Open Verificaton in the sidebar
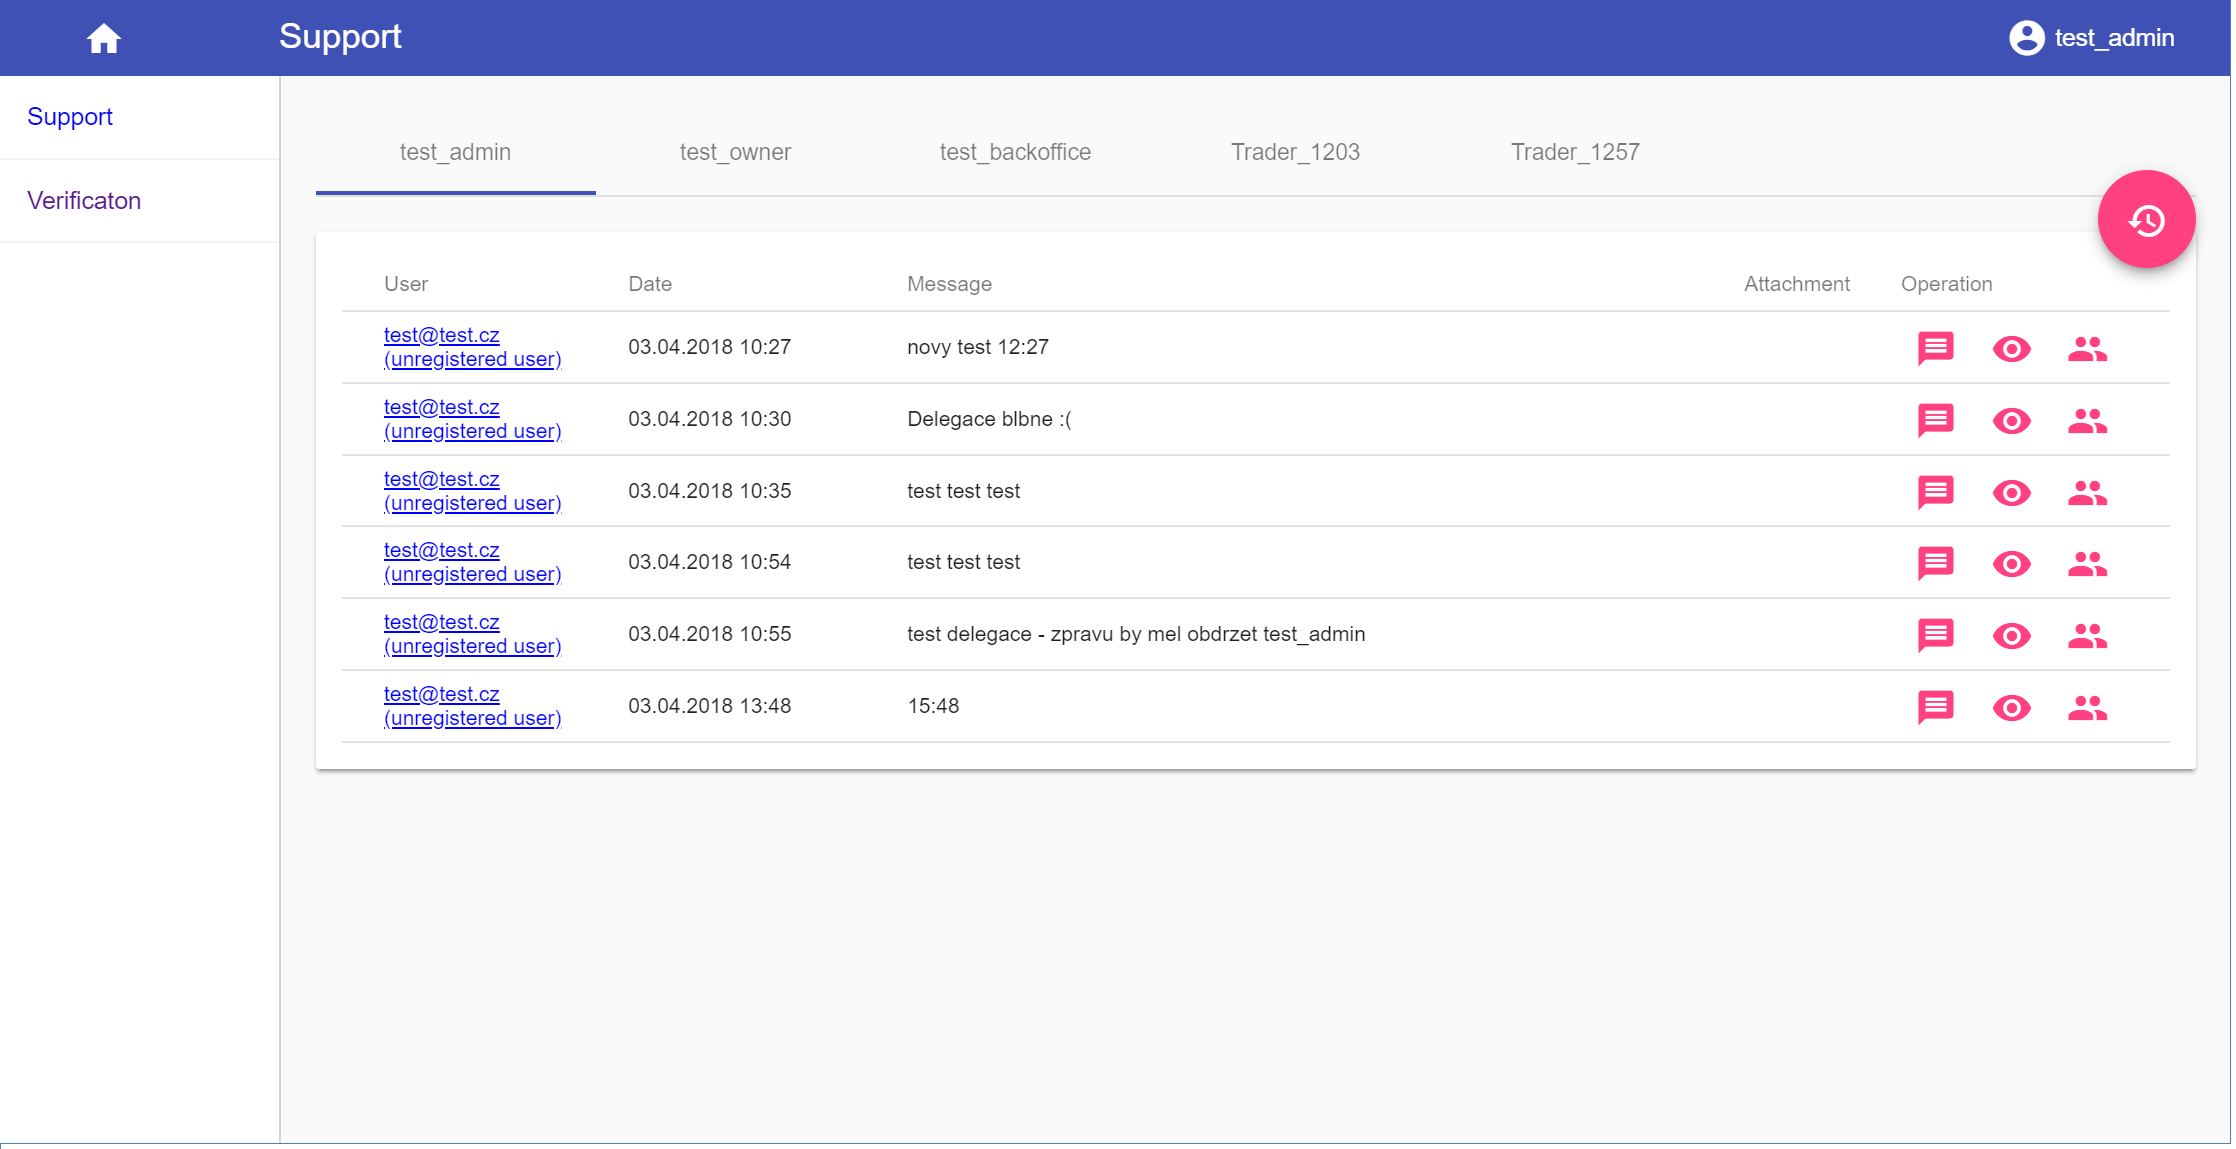Image resolution: width=2236 pixels, height=1149 pixels. [84, 201]
